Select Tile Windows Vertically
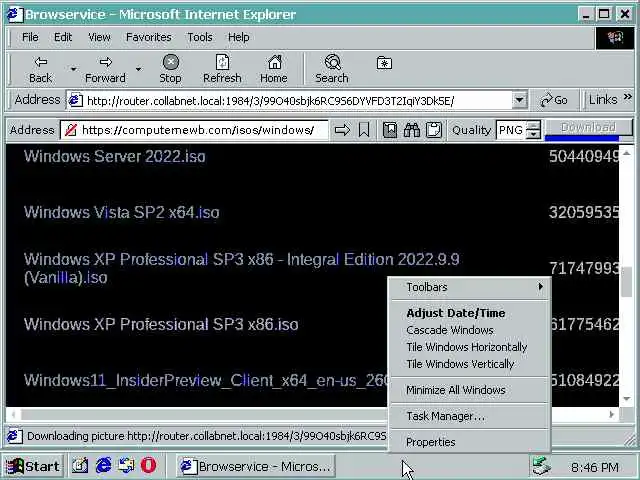This screenshot has height=480, width=640. pos(469,364)
